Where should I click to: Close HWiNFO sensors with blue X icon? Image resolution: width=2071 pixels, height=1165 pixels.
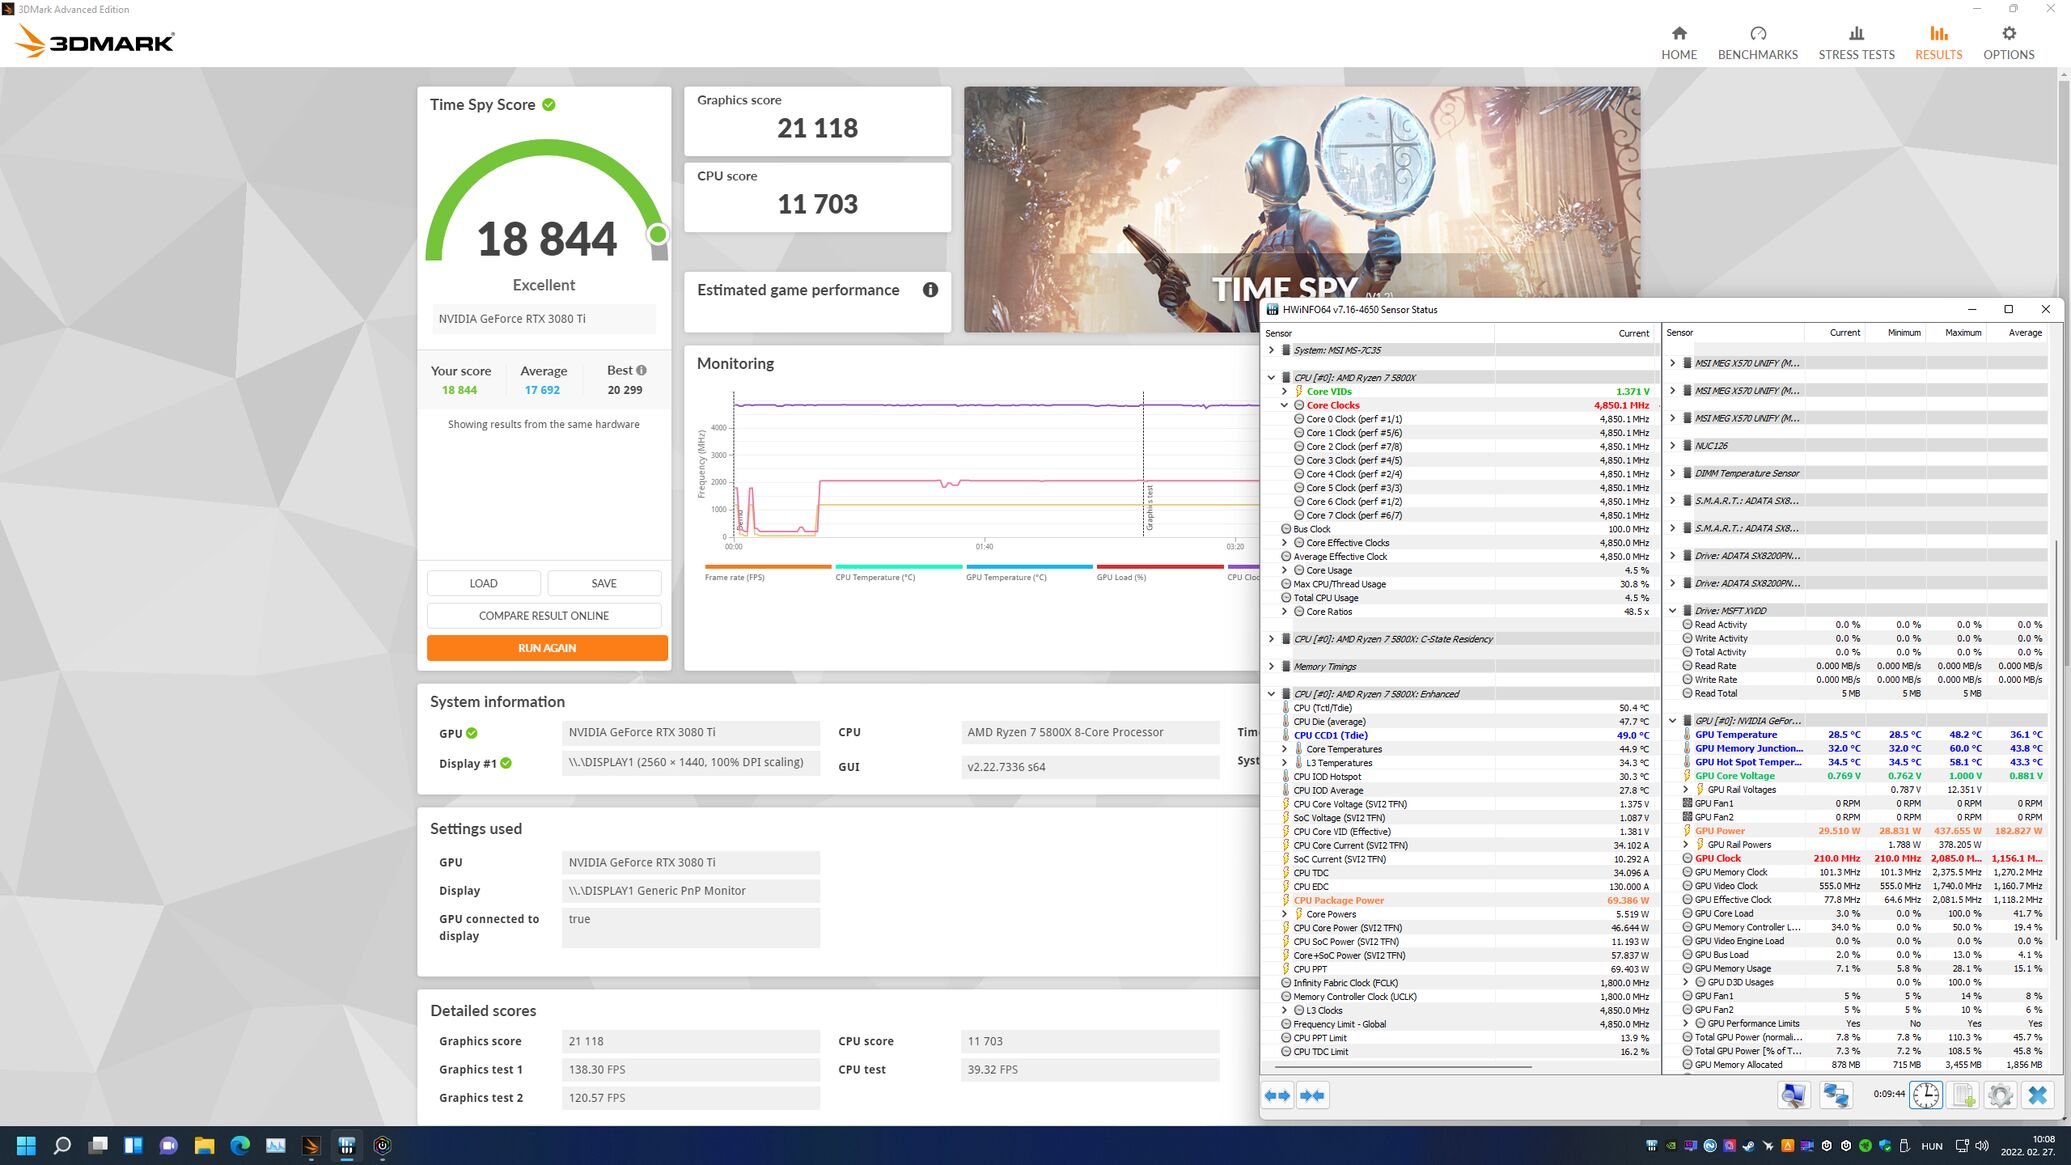click(x=2037, y=1095)
